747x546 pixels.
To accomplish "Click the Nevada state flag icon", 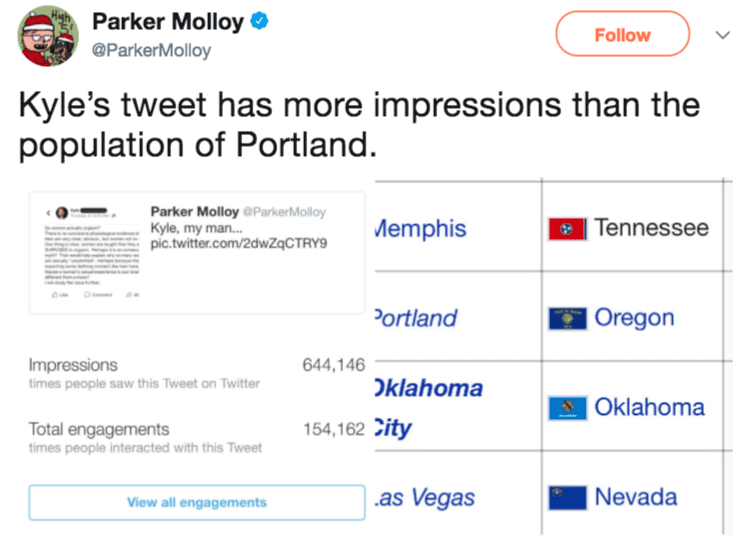I will click(x=567, y=498).
